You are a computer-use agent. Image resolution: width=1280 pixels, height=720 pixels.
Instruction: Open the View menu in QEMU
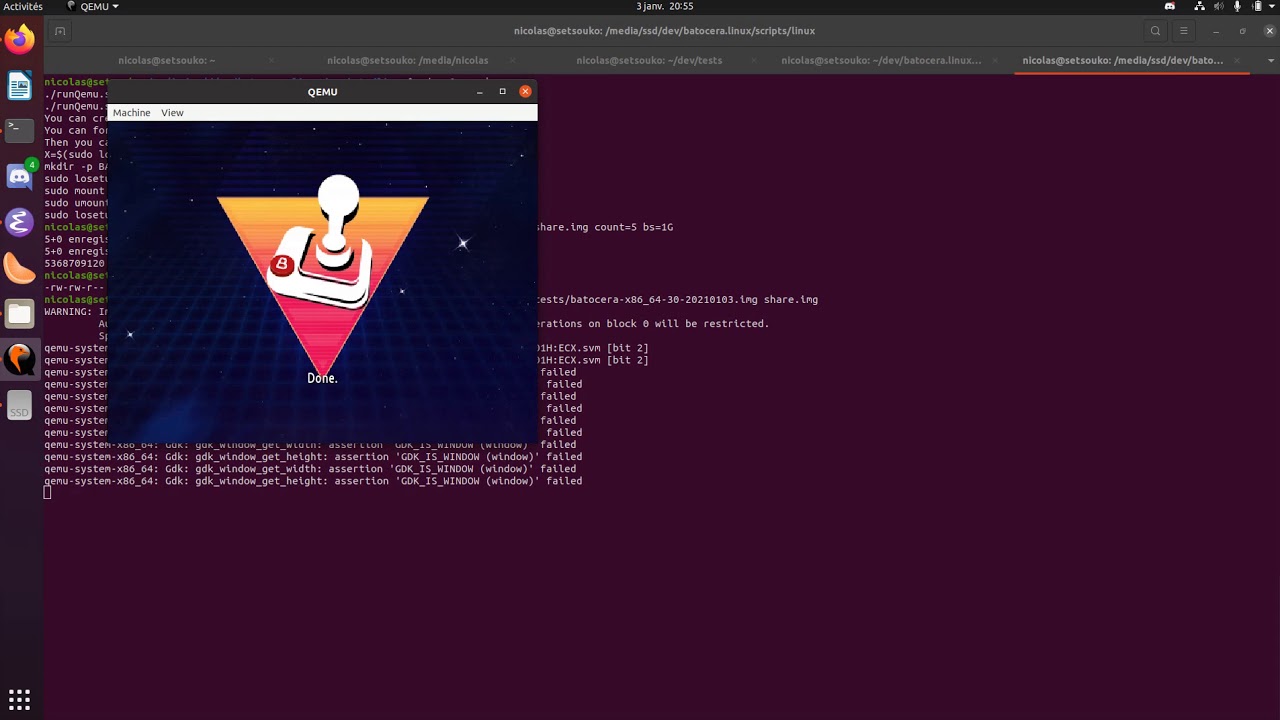pyautogui.click(x=172, y=113)
